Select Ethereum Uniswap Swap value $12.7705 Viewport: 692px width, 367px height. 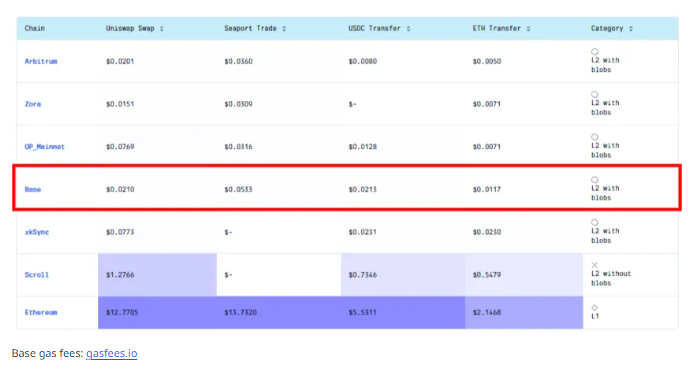[122, 313]
